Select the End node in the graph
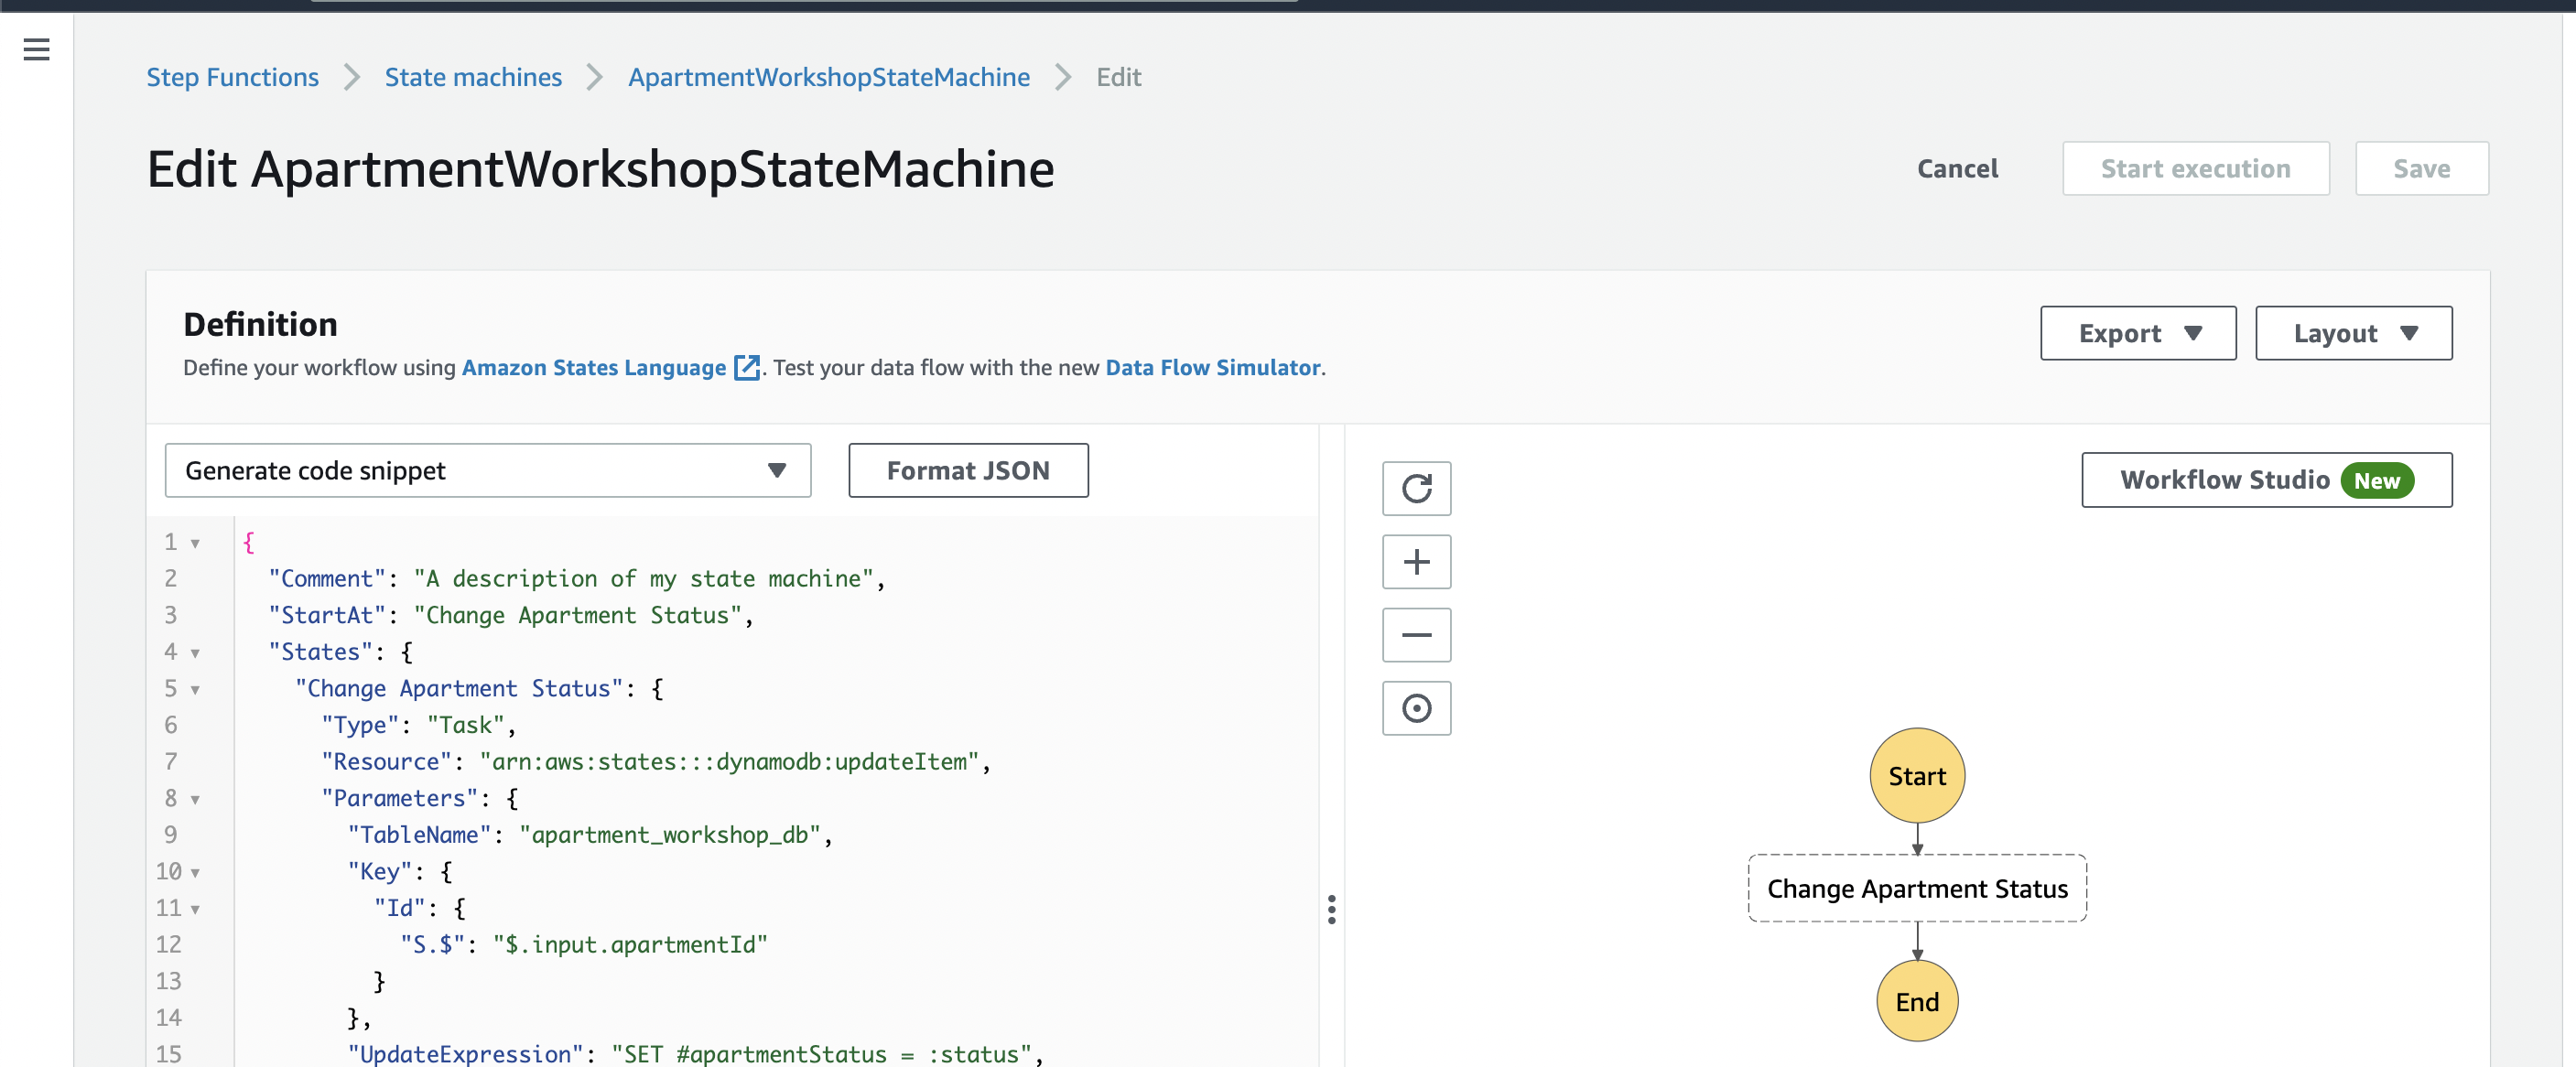The width and height of the screenshot is (2576, 1067). tap(1916, 1001)
